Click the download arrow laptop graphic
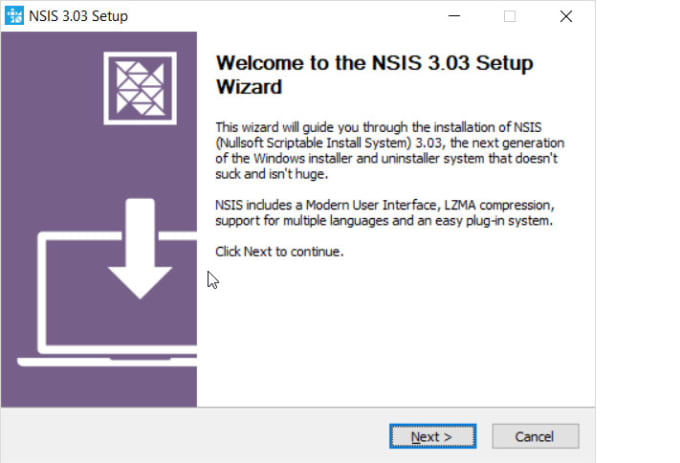Screen dimensions: 680x463 pyautogui.click(x=107, y=283)
